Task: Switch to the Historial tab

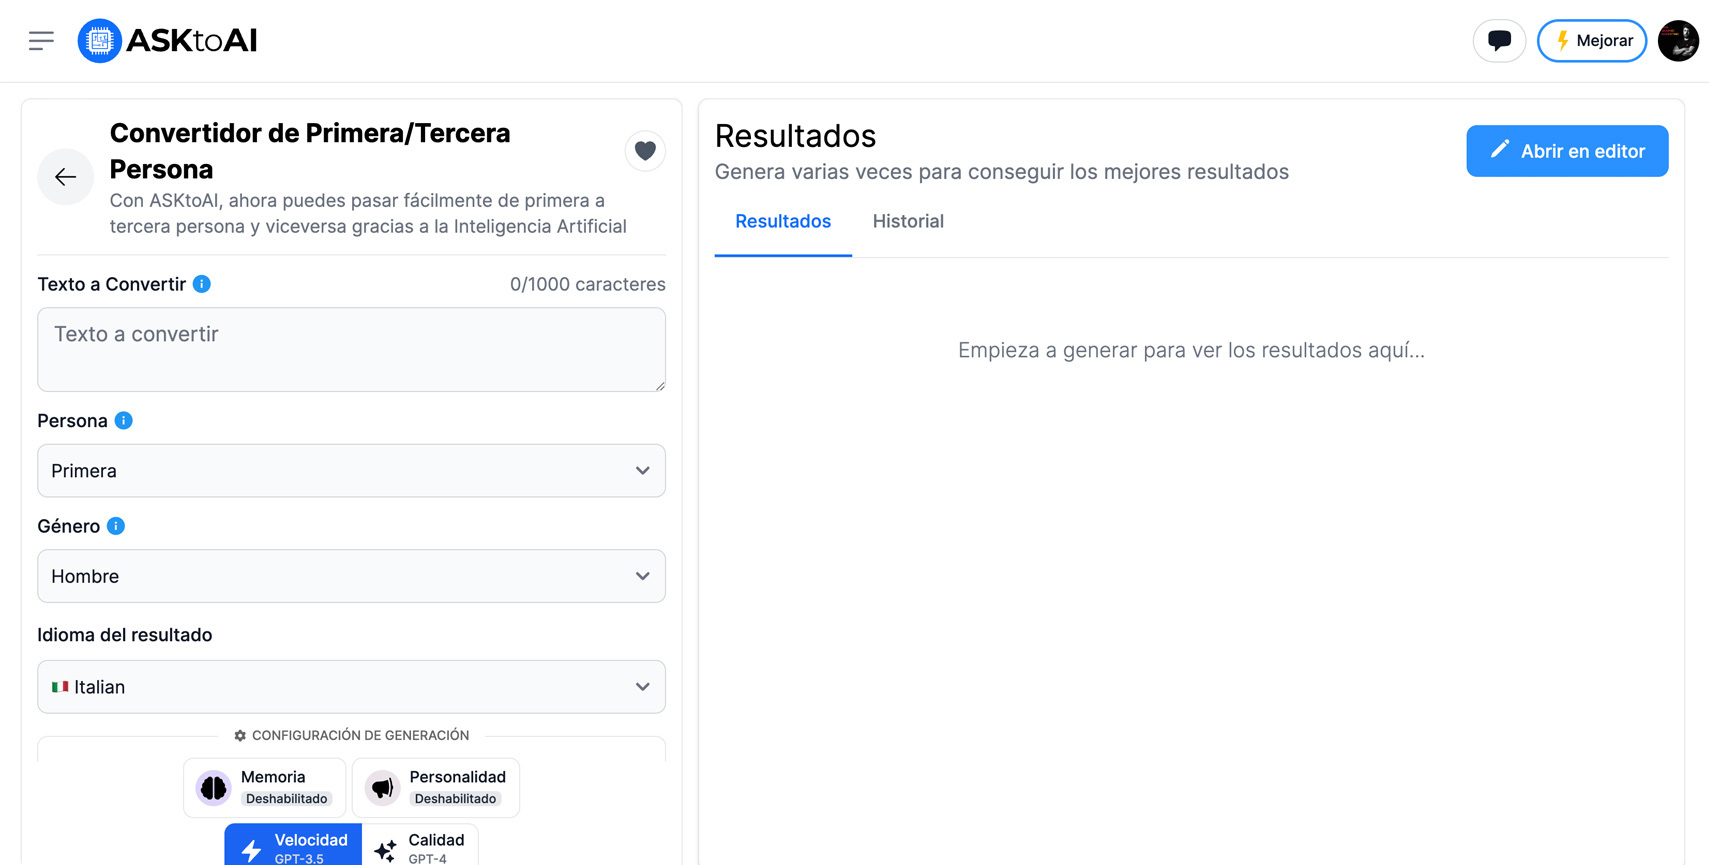Action: (908, 222)
